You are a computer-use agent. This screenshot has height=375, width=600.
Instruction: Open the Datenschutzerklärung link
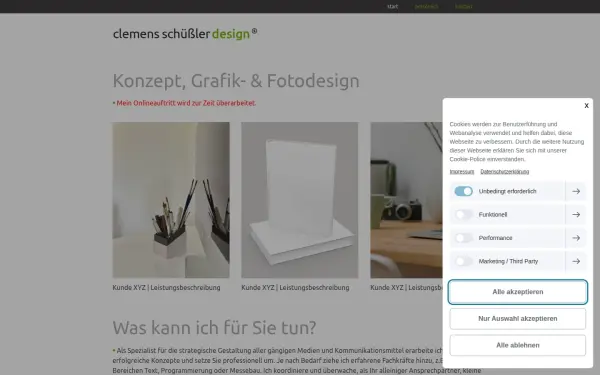pos(505,172)
